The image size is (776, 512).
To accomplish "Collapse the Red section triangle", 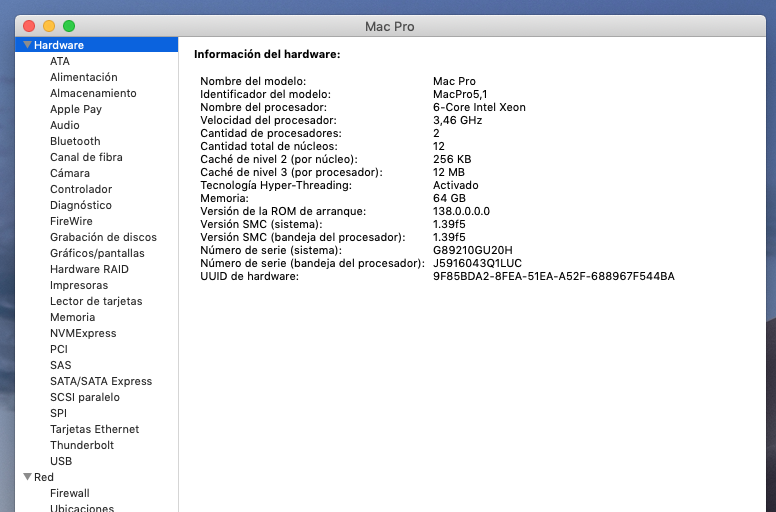I will point(28,477).
